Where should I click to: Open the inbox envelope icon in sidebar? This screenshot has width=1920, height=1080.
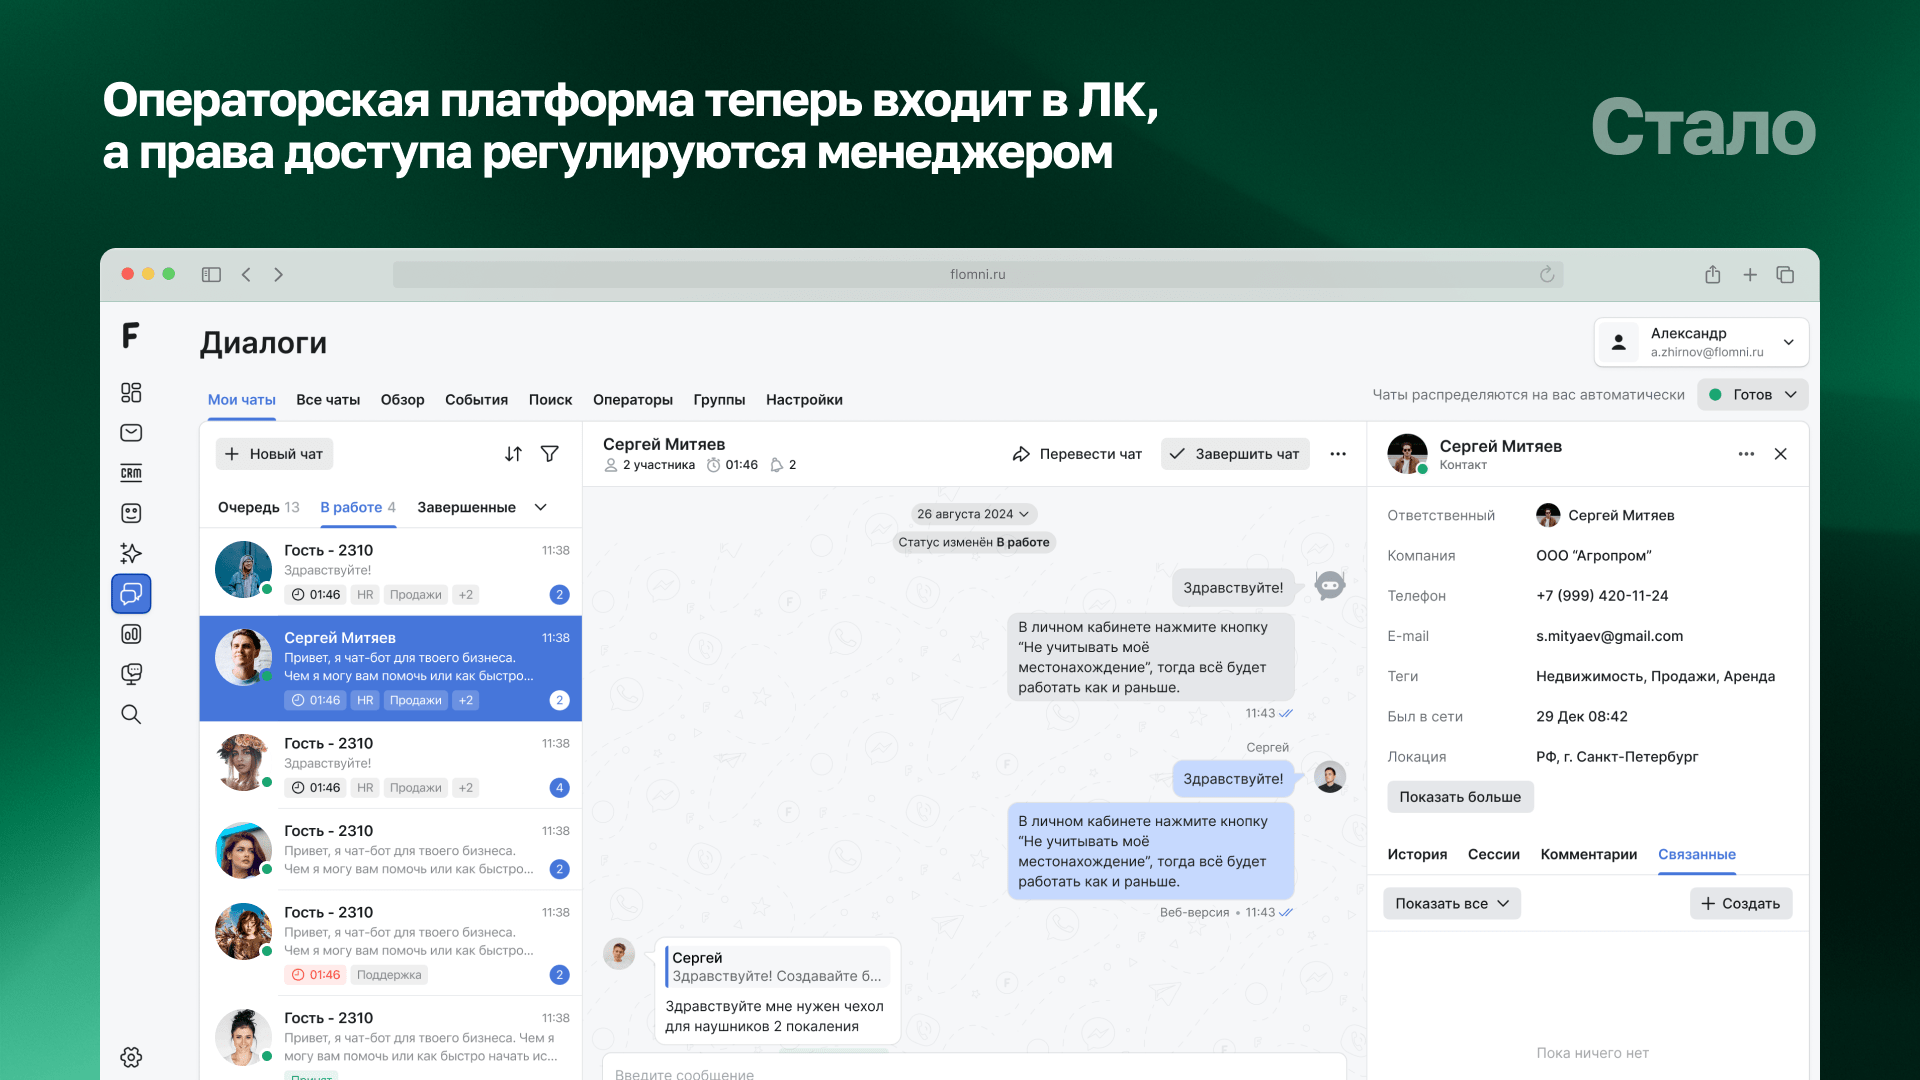click(x=131, y=432)
